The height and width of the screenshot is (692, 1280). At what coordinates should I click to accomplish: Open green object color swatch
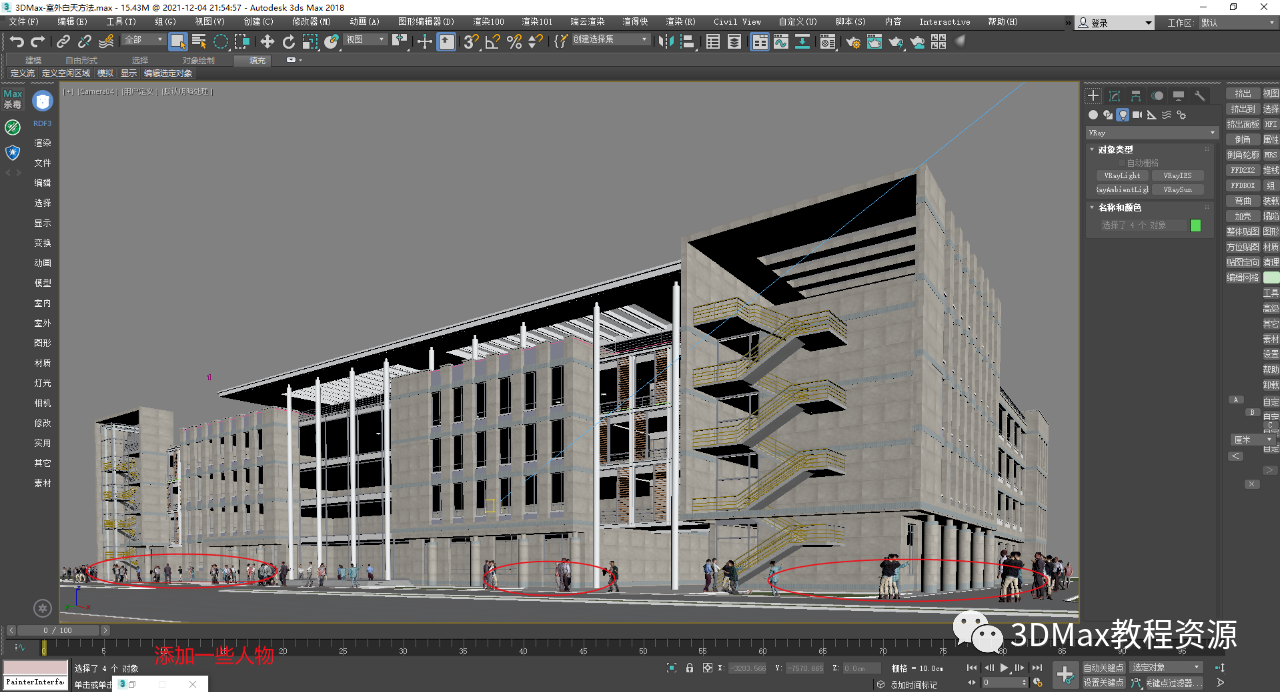coord(1195,225)
